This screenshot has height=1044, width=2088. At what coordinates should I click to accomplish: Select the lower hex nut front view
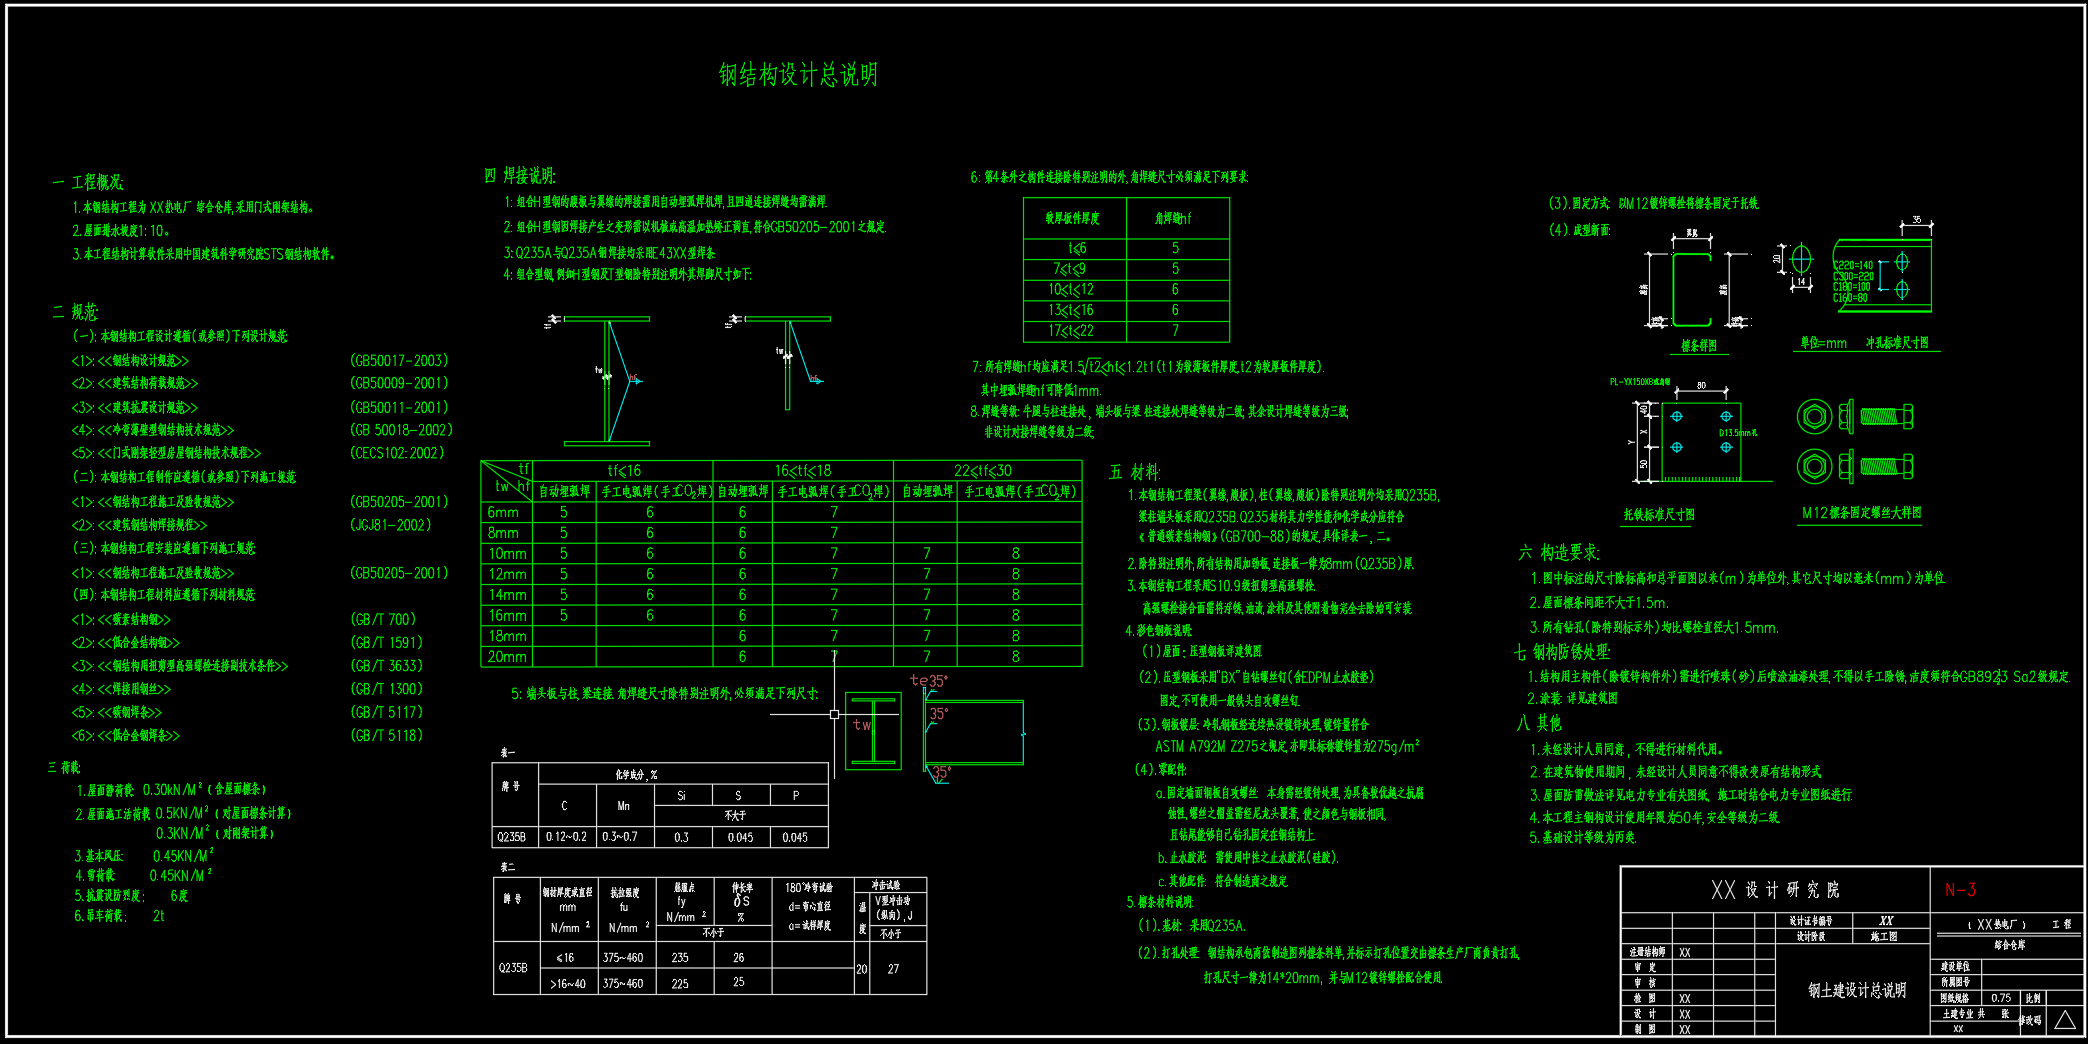[x=1814, y=466]
